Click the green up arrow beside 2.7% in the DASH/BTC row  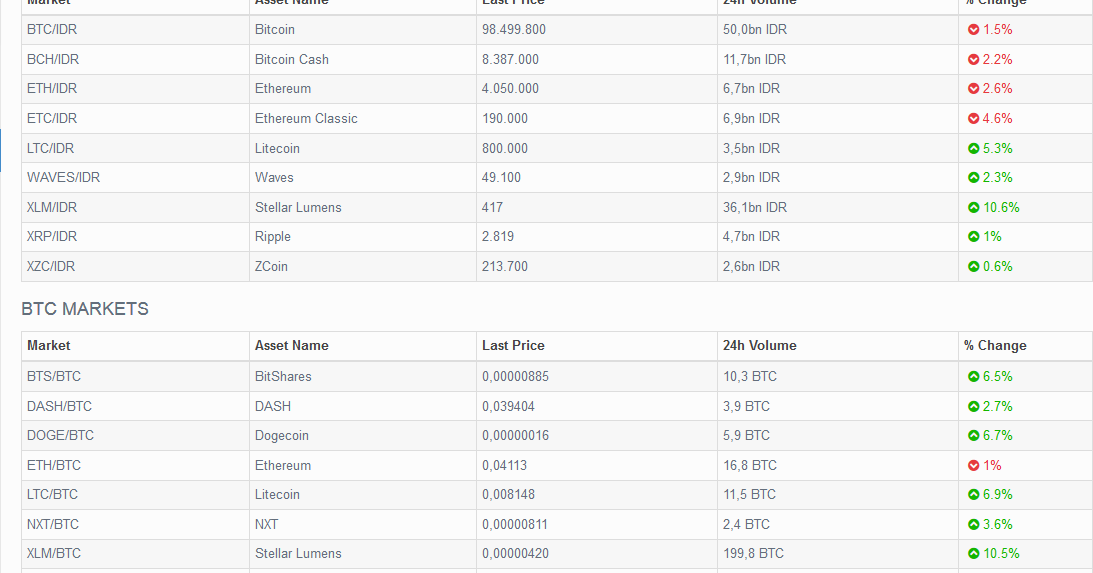[x=974, y=406]
